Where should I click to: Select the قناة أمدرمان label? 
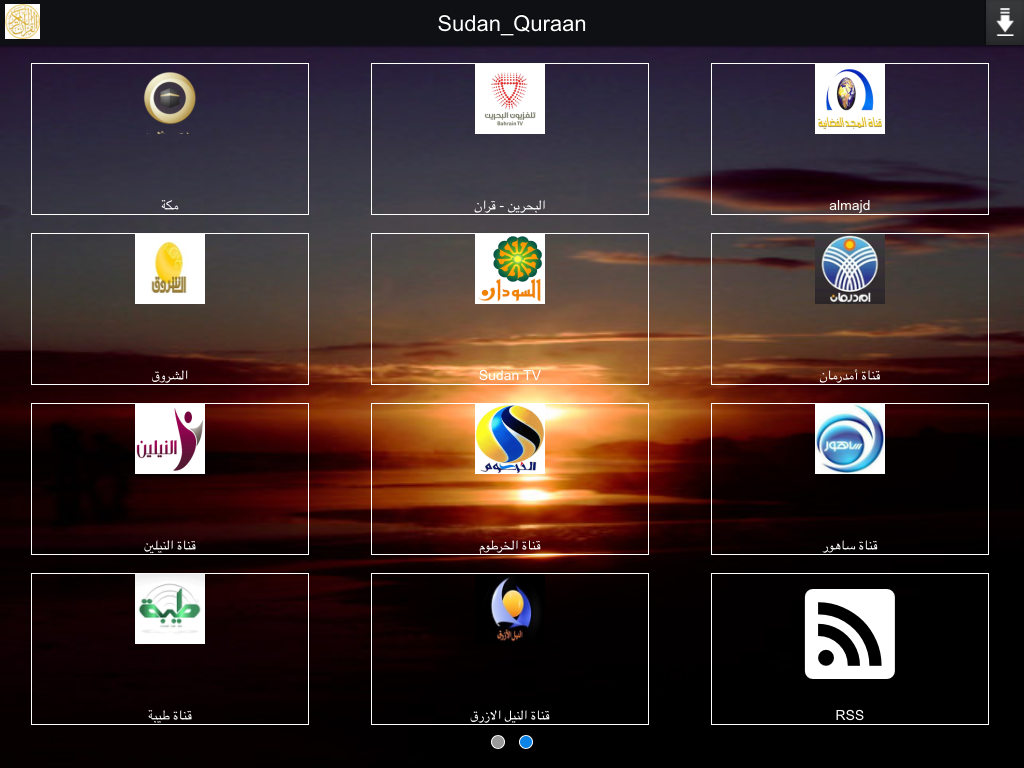click(x=850, y=376)
